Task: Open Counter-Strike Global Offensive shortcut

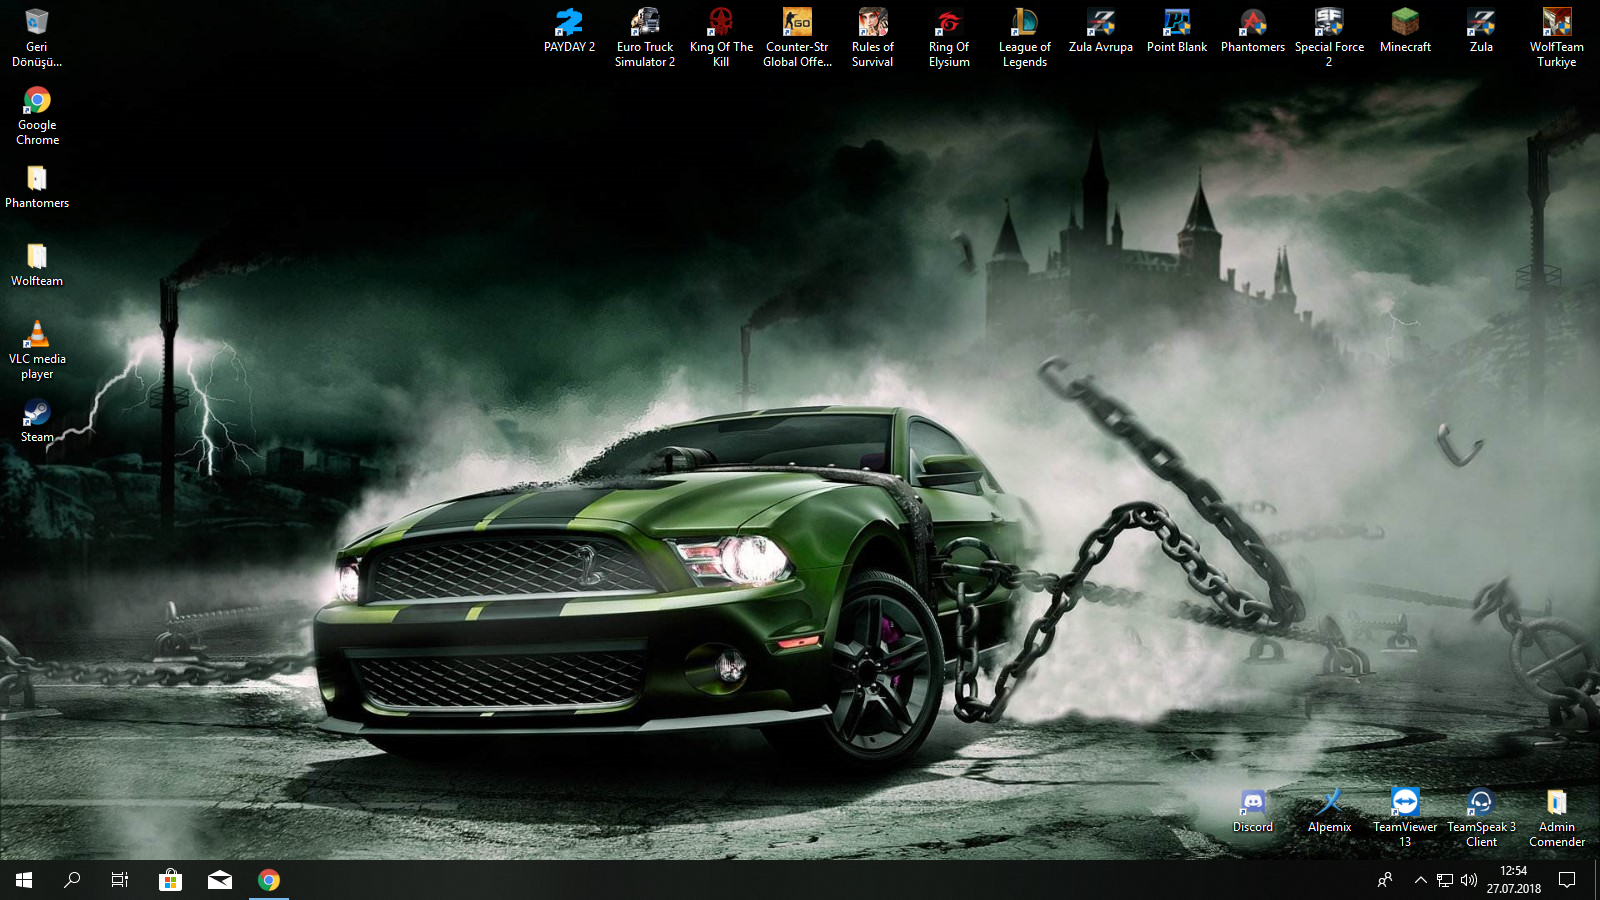Action: [x=797, y=37]
